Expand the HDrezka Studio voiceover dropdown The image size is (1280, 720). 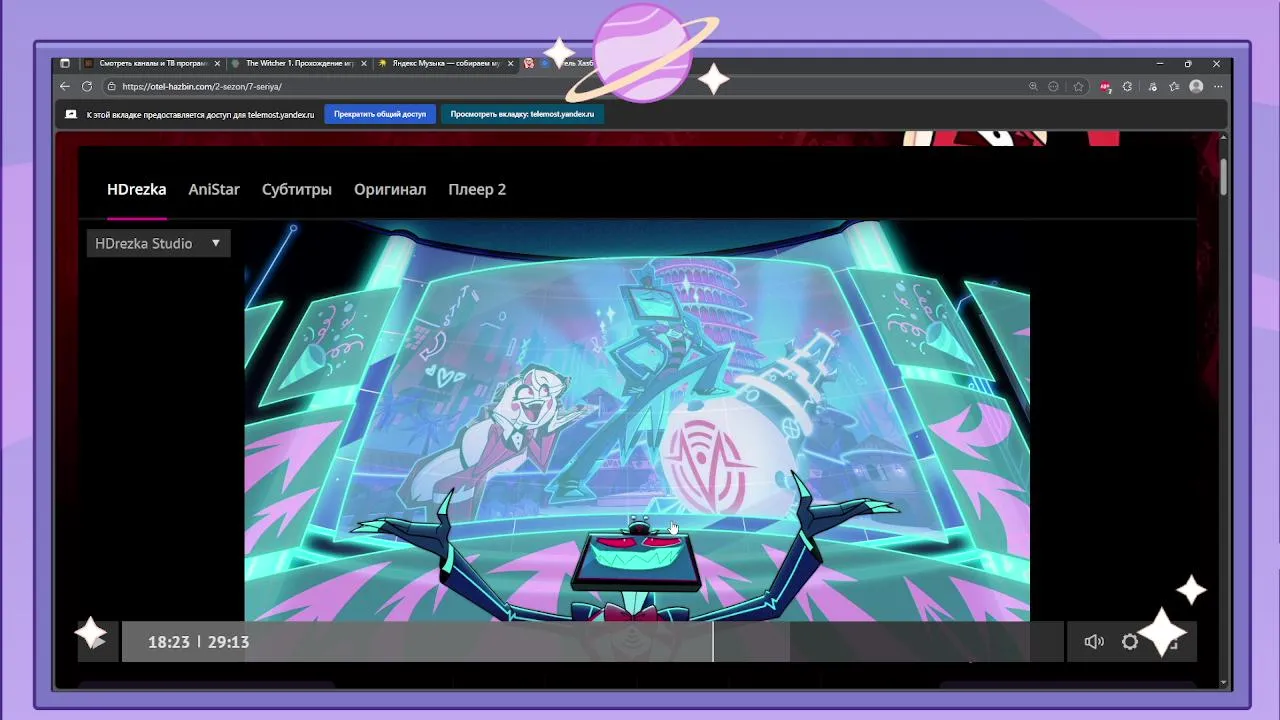(158, 243)
